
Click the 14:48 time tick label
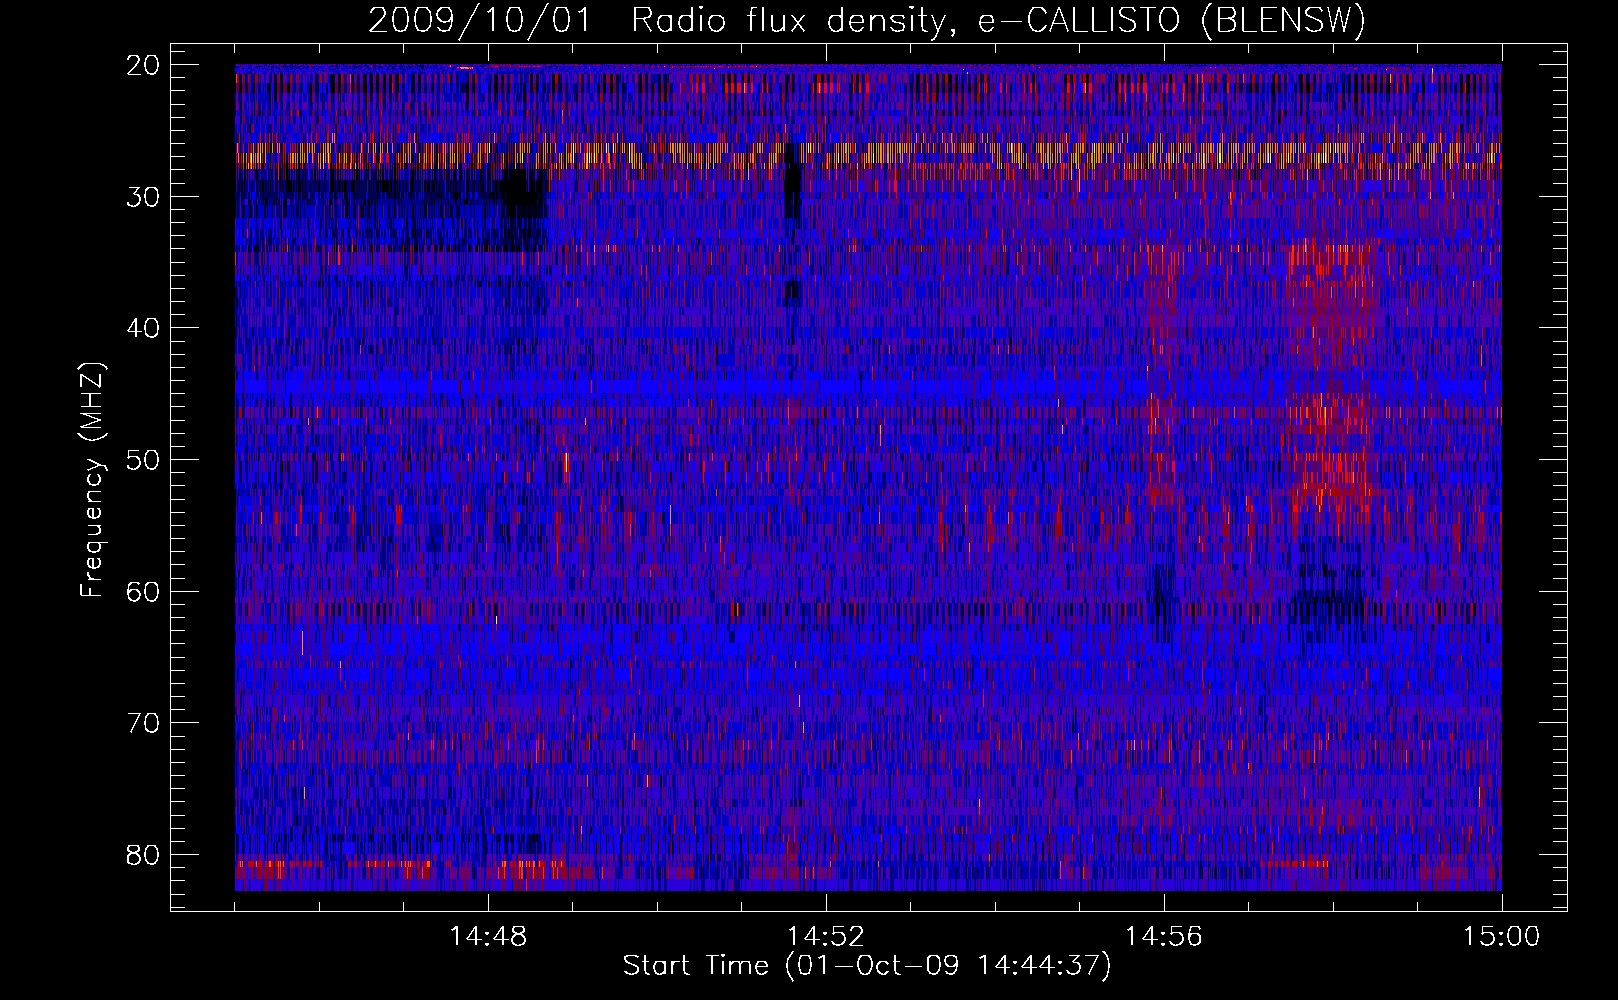(488, 937)
